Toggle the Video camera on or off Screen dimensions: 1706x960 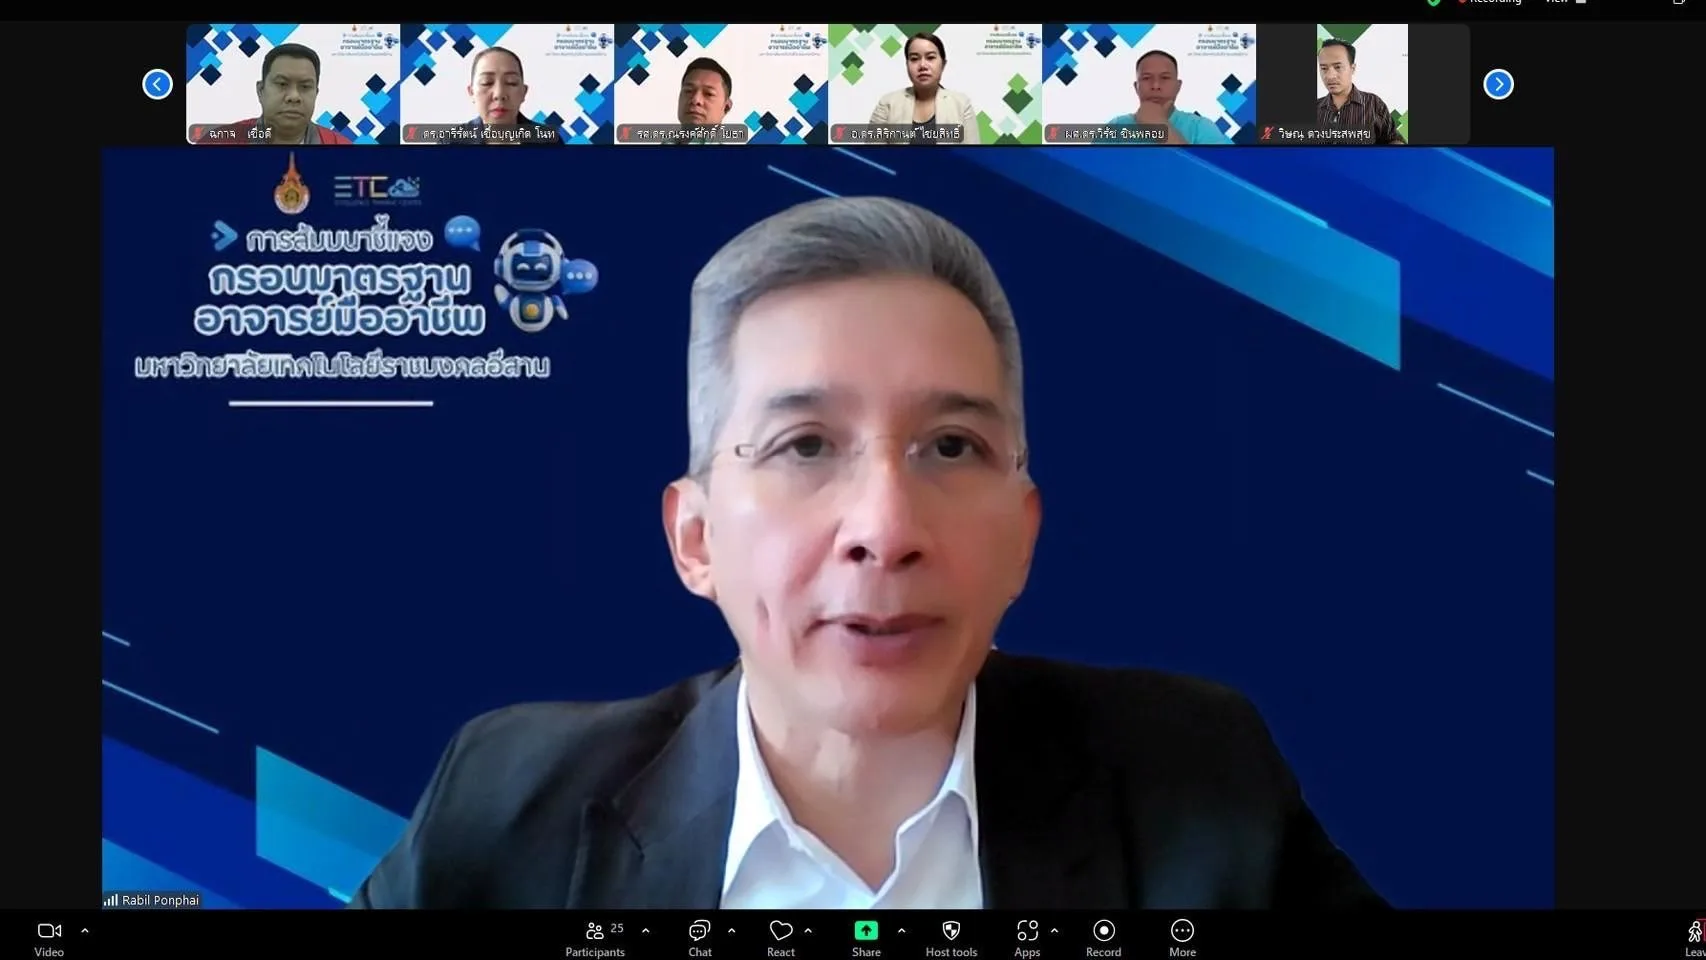point(48,931)
